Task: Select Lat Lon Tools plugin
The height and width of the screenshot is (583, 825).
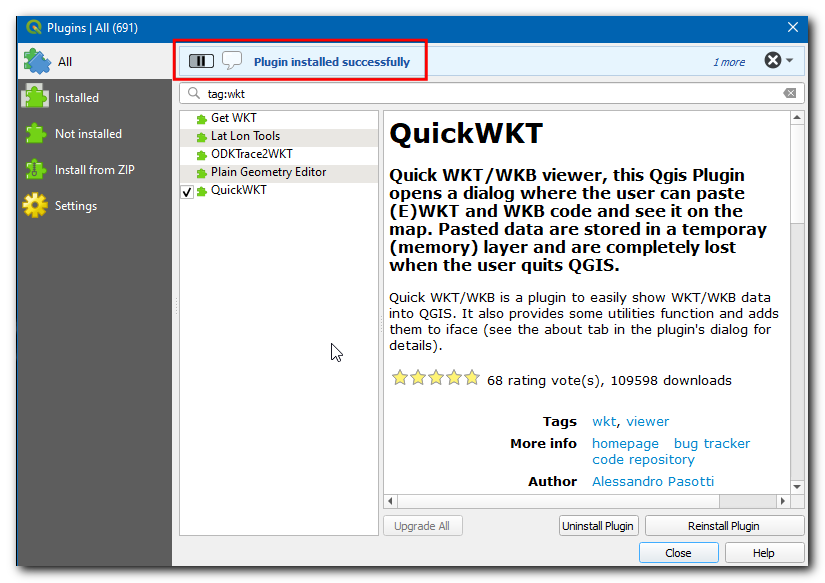Action: (x=245, y=136)
